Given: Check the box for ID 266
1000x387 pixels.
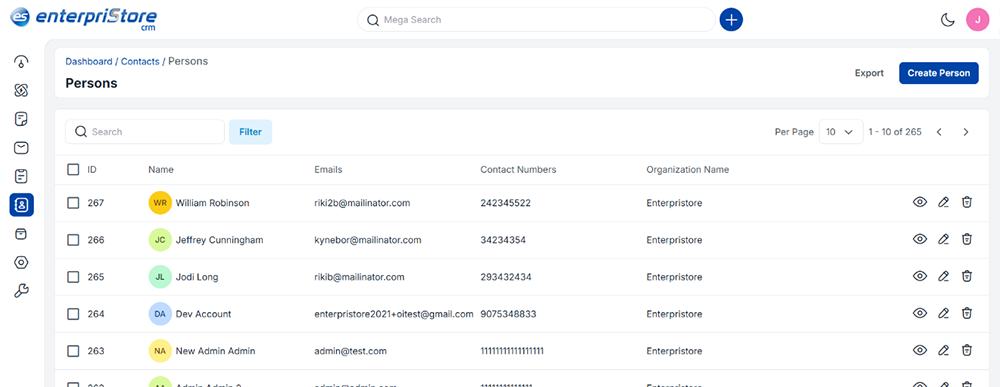Looking at the screenshot, I should [x=73, y=240].
